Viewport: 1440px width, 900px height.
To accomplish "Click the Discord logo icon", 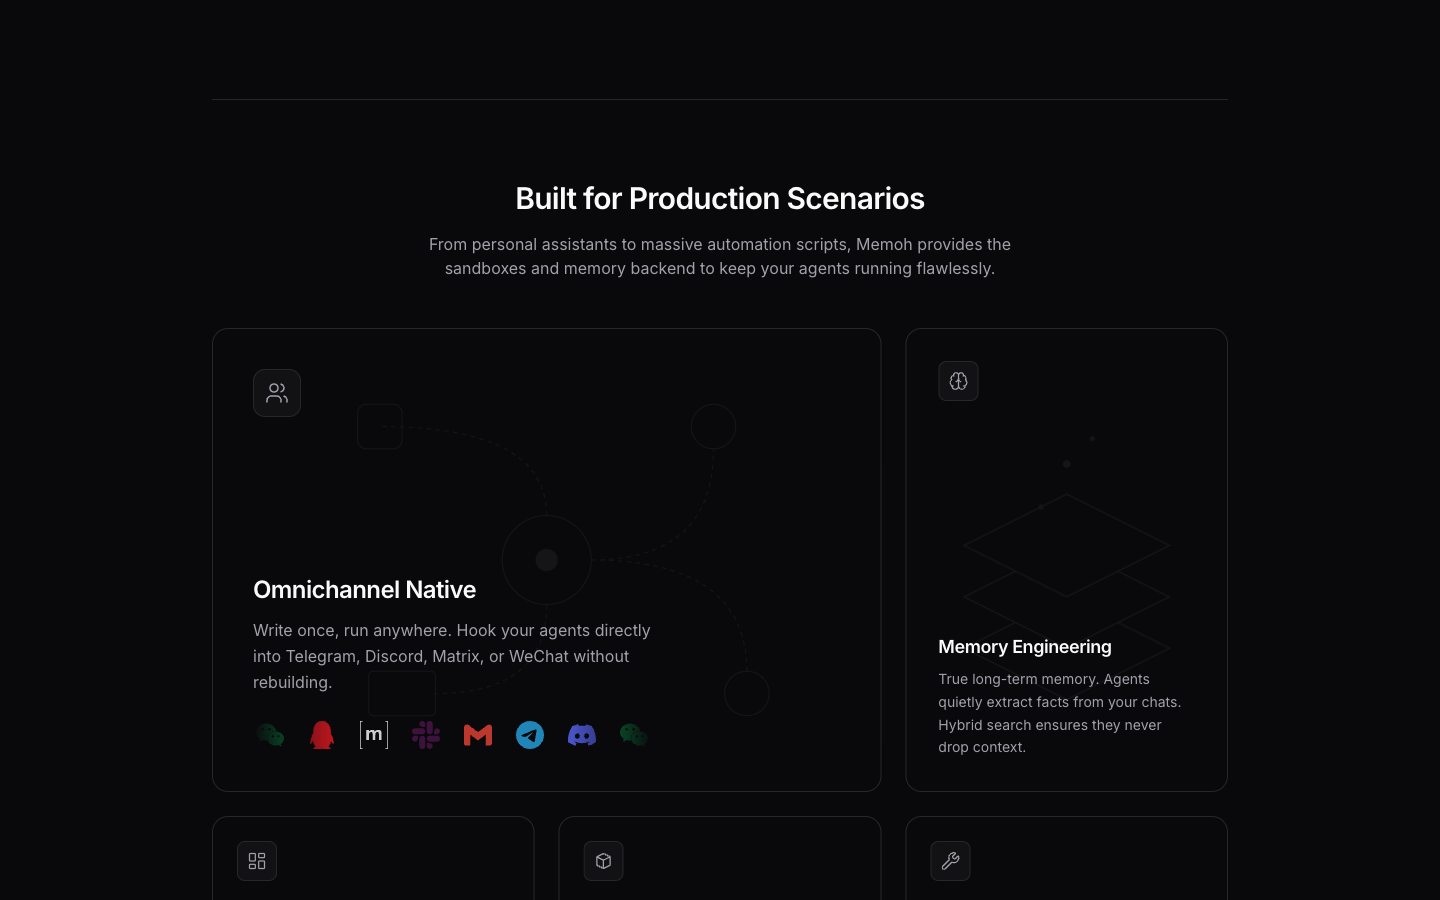I will (x=582, y=735).
